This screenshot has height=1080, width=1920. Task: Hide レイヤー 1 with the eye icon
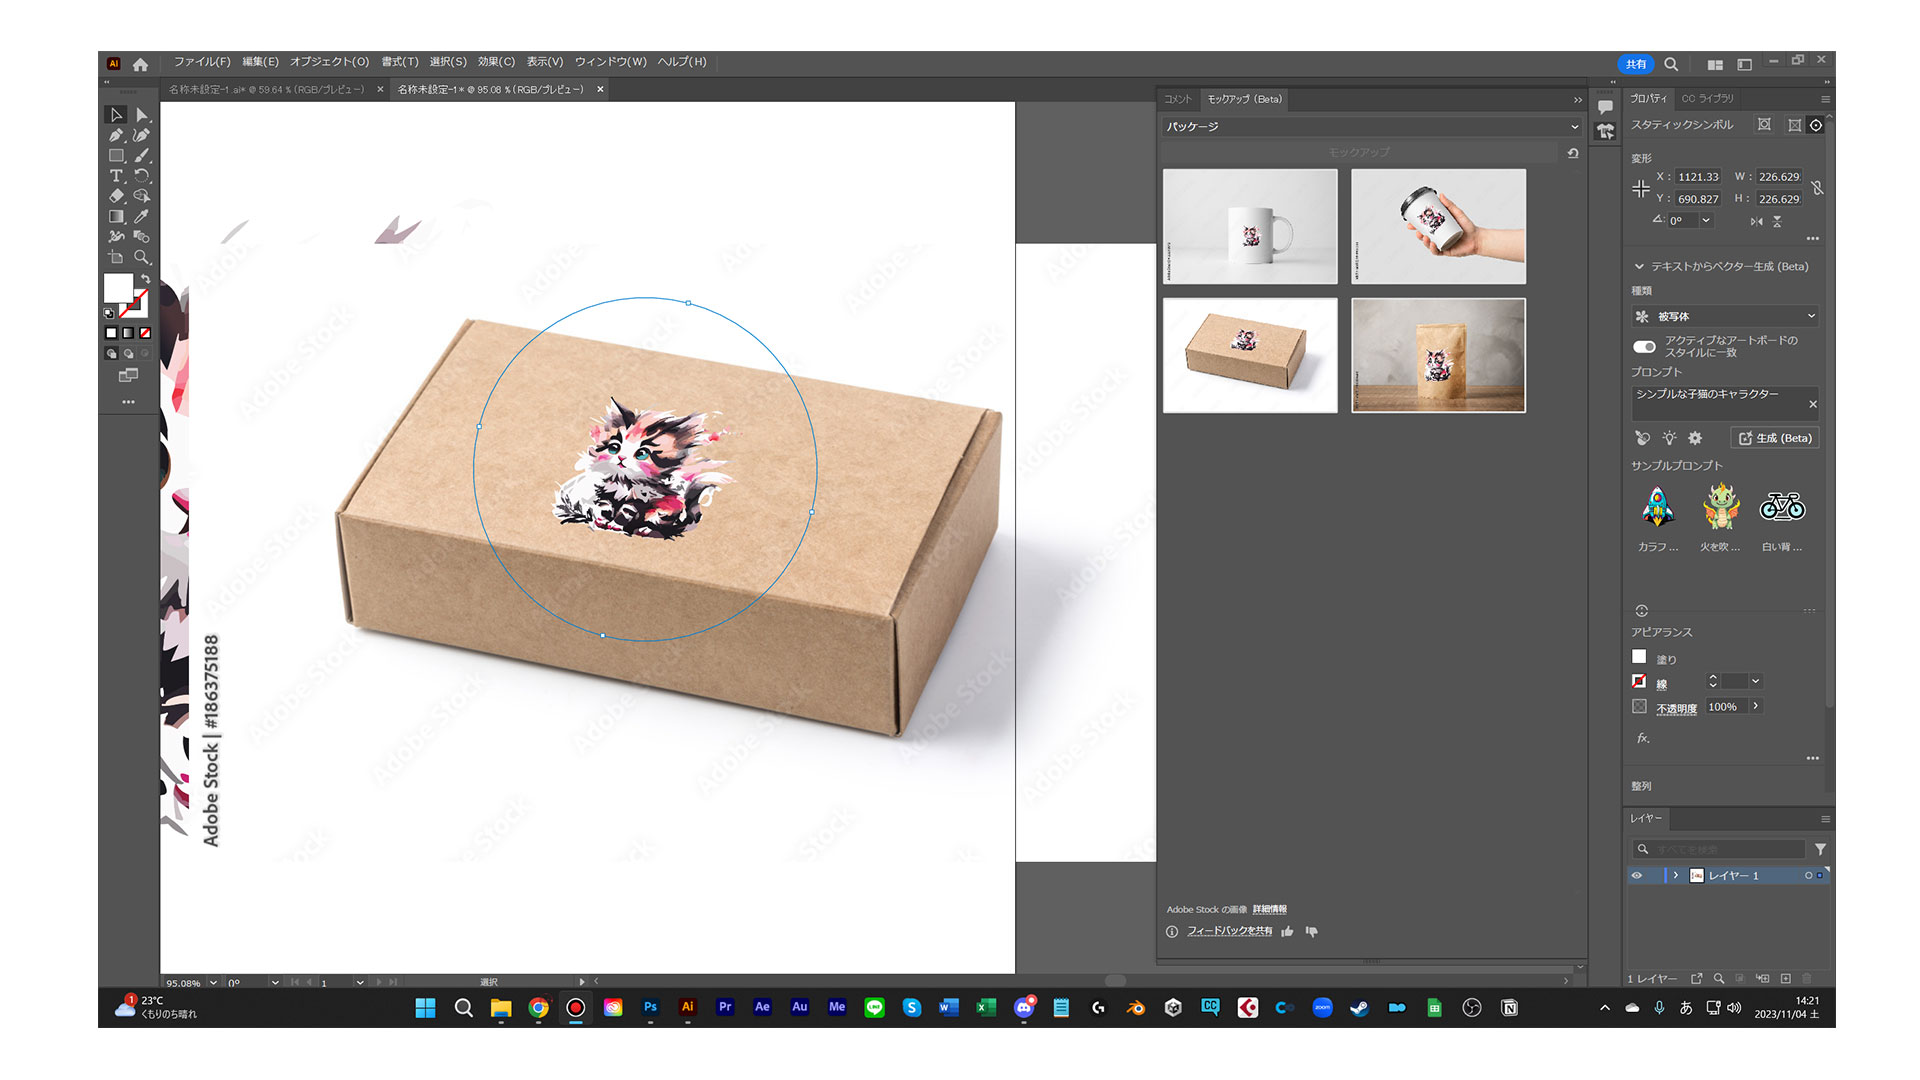(x=1637, y=875)
